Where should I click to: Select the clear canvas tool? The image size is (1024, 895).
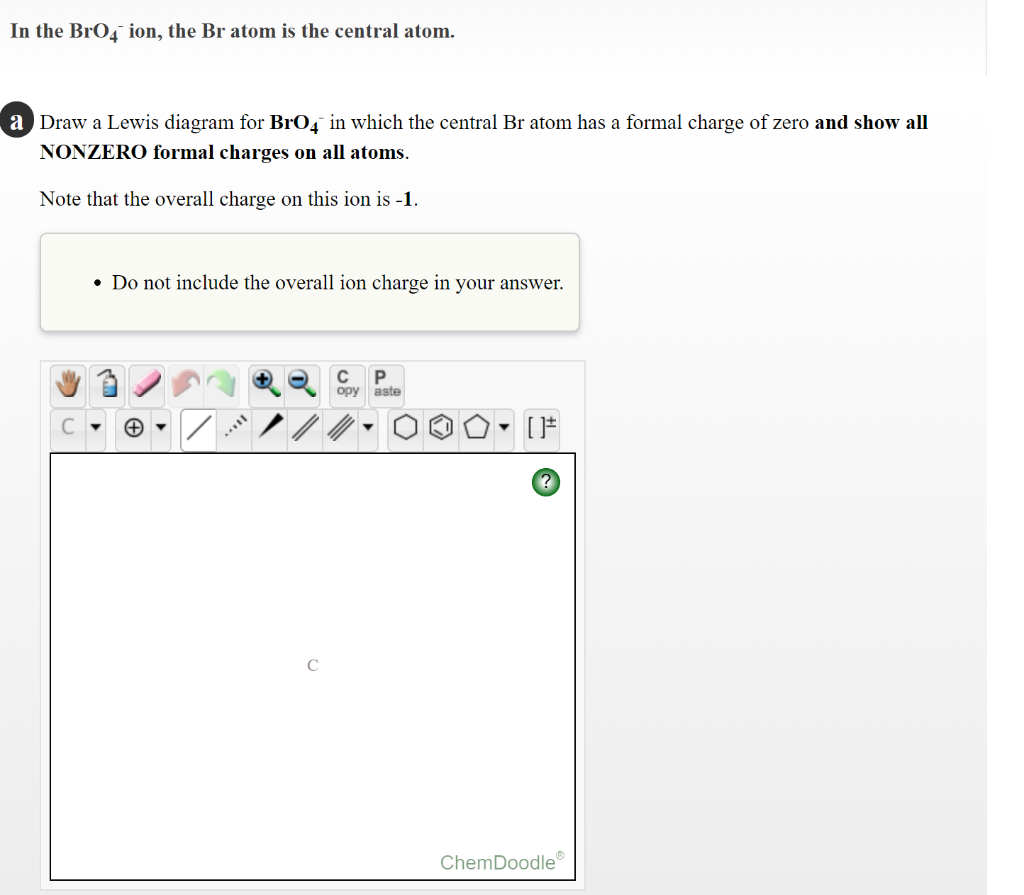pyautogui.click(x=108, y=385)
